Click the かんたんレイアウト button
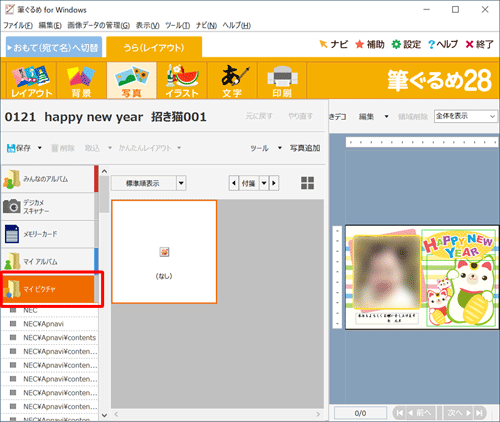This screenshot has width=500, height=422. point(145,148)
